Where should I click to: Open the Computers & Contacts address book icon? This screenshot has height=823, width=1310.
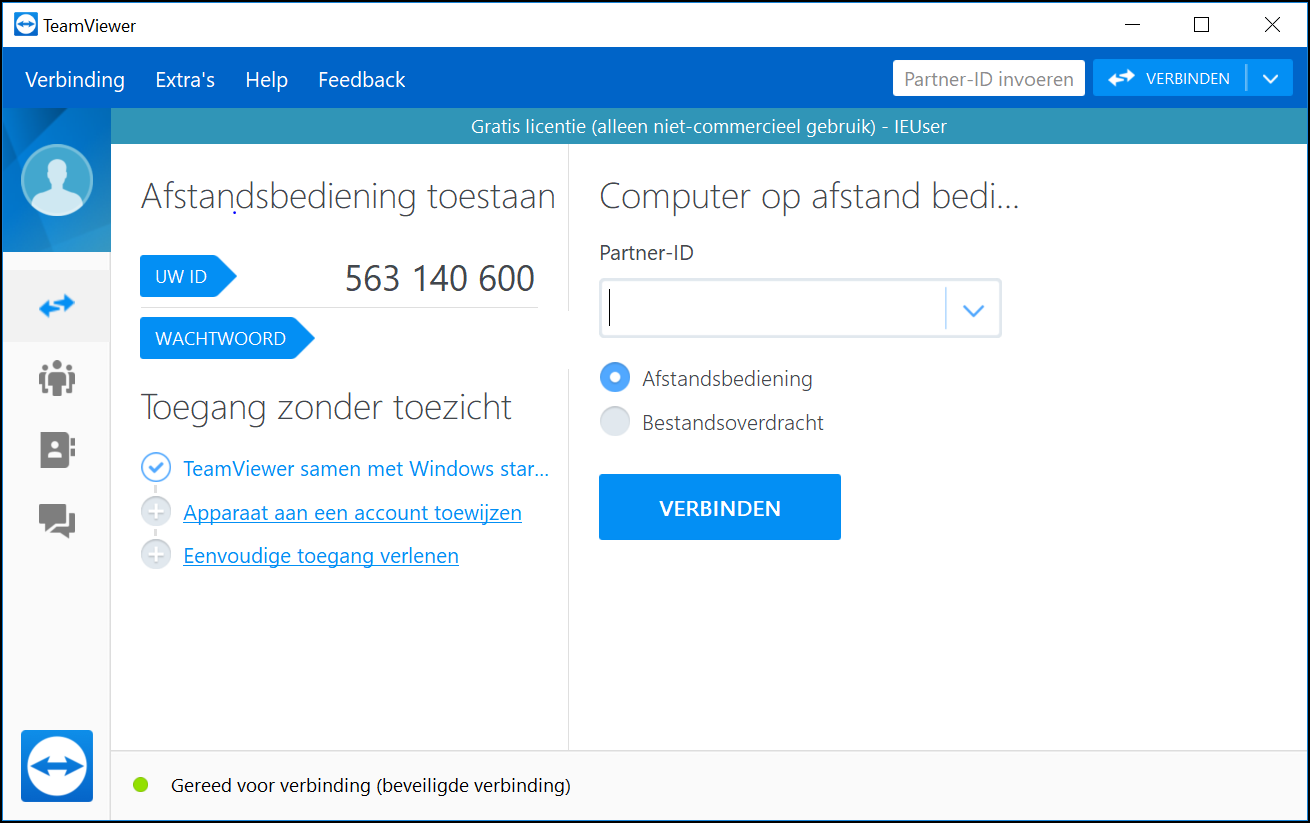coord(57,450)
